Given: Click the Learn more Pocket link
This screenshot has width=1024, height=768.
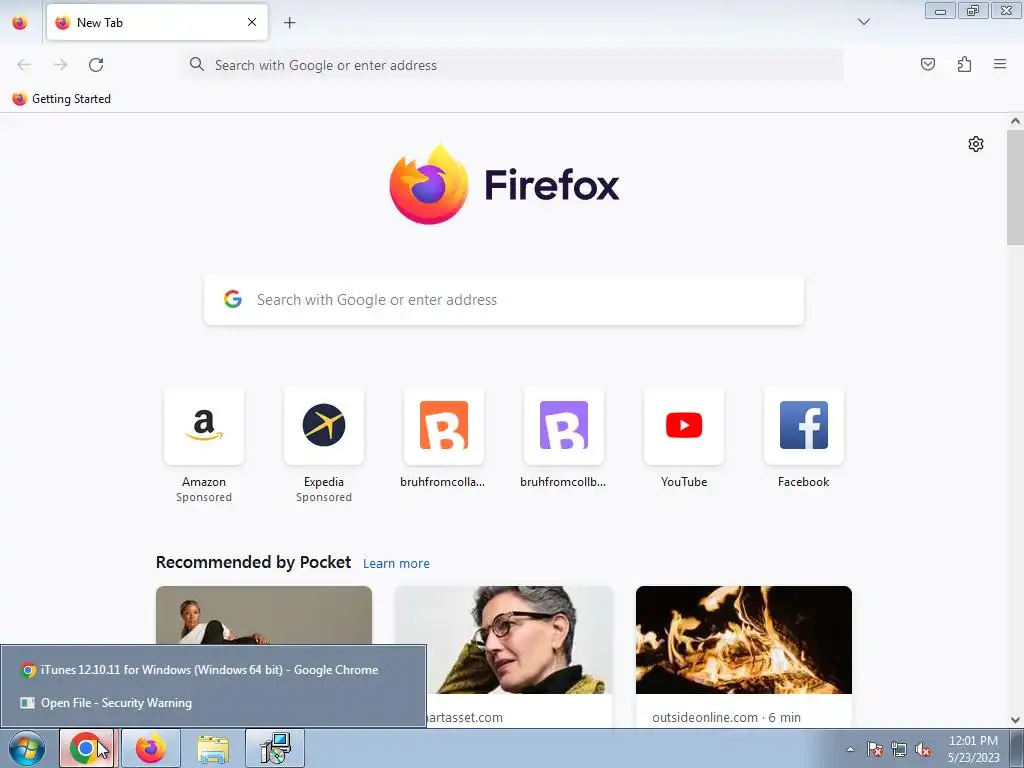Looking at the screenshot, I should [396, 563].
